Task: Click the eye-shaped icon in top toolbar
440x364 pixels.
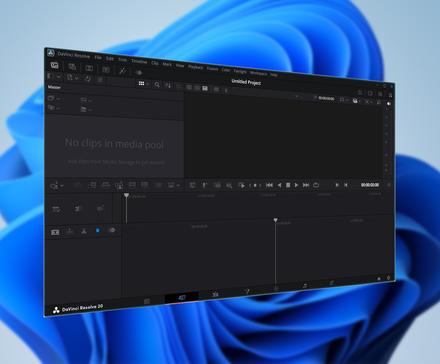Action: (x=139, y=72)
